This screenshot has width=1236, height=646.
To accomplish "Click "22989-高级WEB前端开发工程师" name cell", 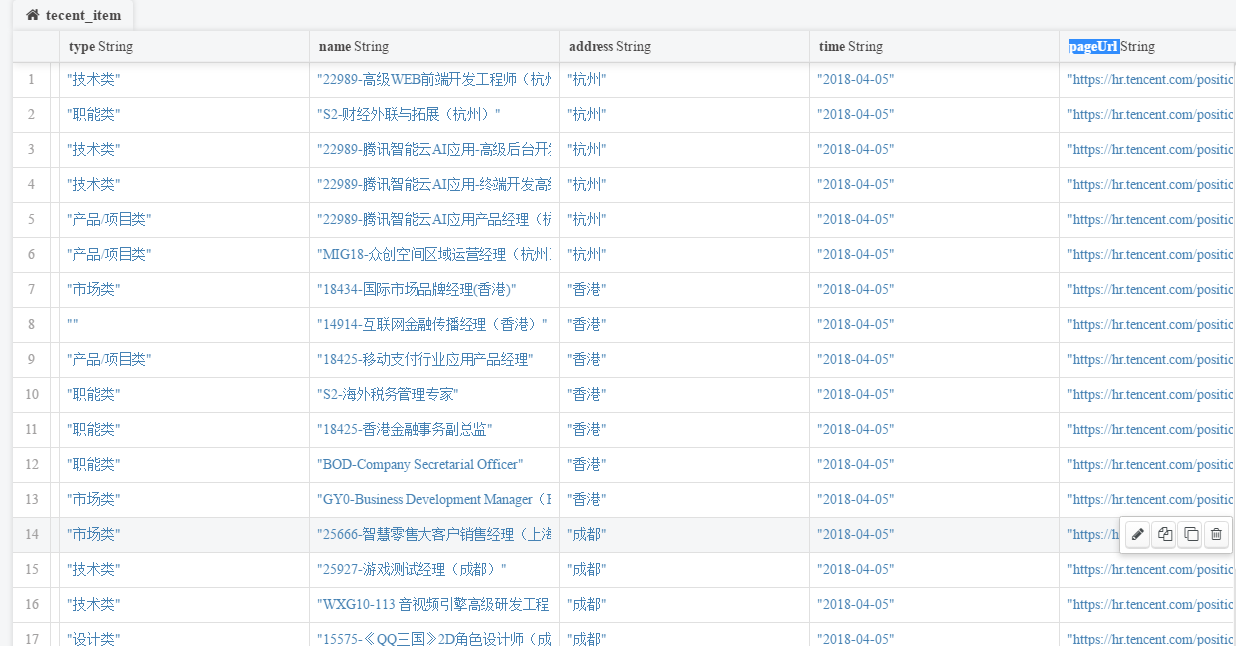I will 434,80.
